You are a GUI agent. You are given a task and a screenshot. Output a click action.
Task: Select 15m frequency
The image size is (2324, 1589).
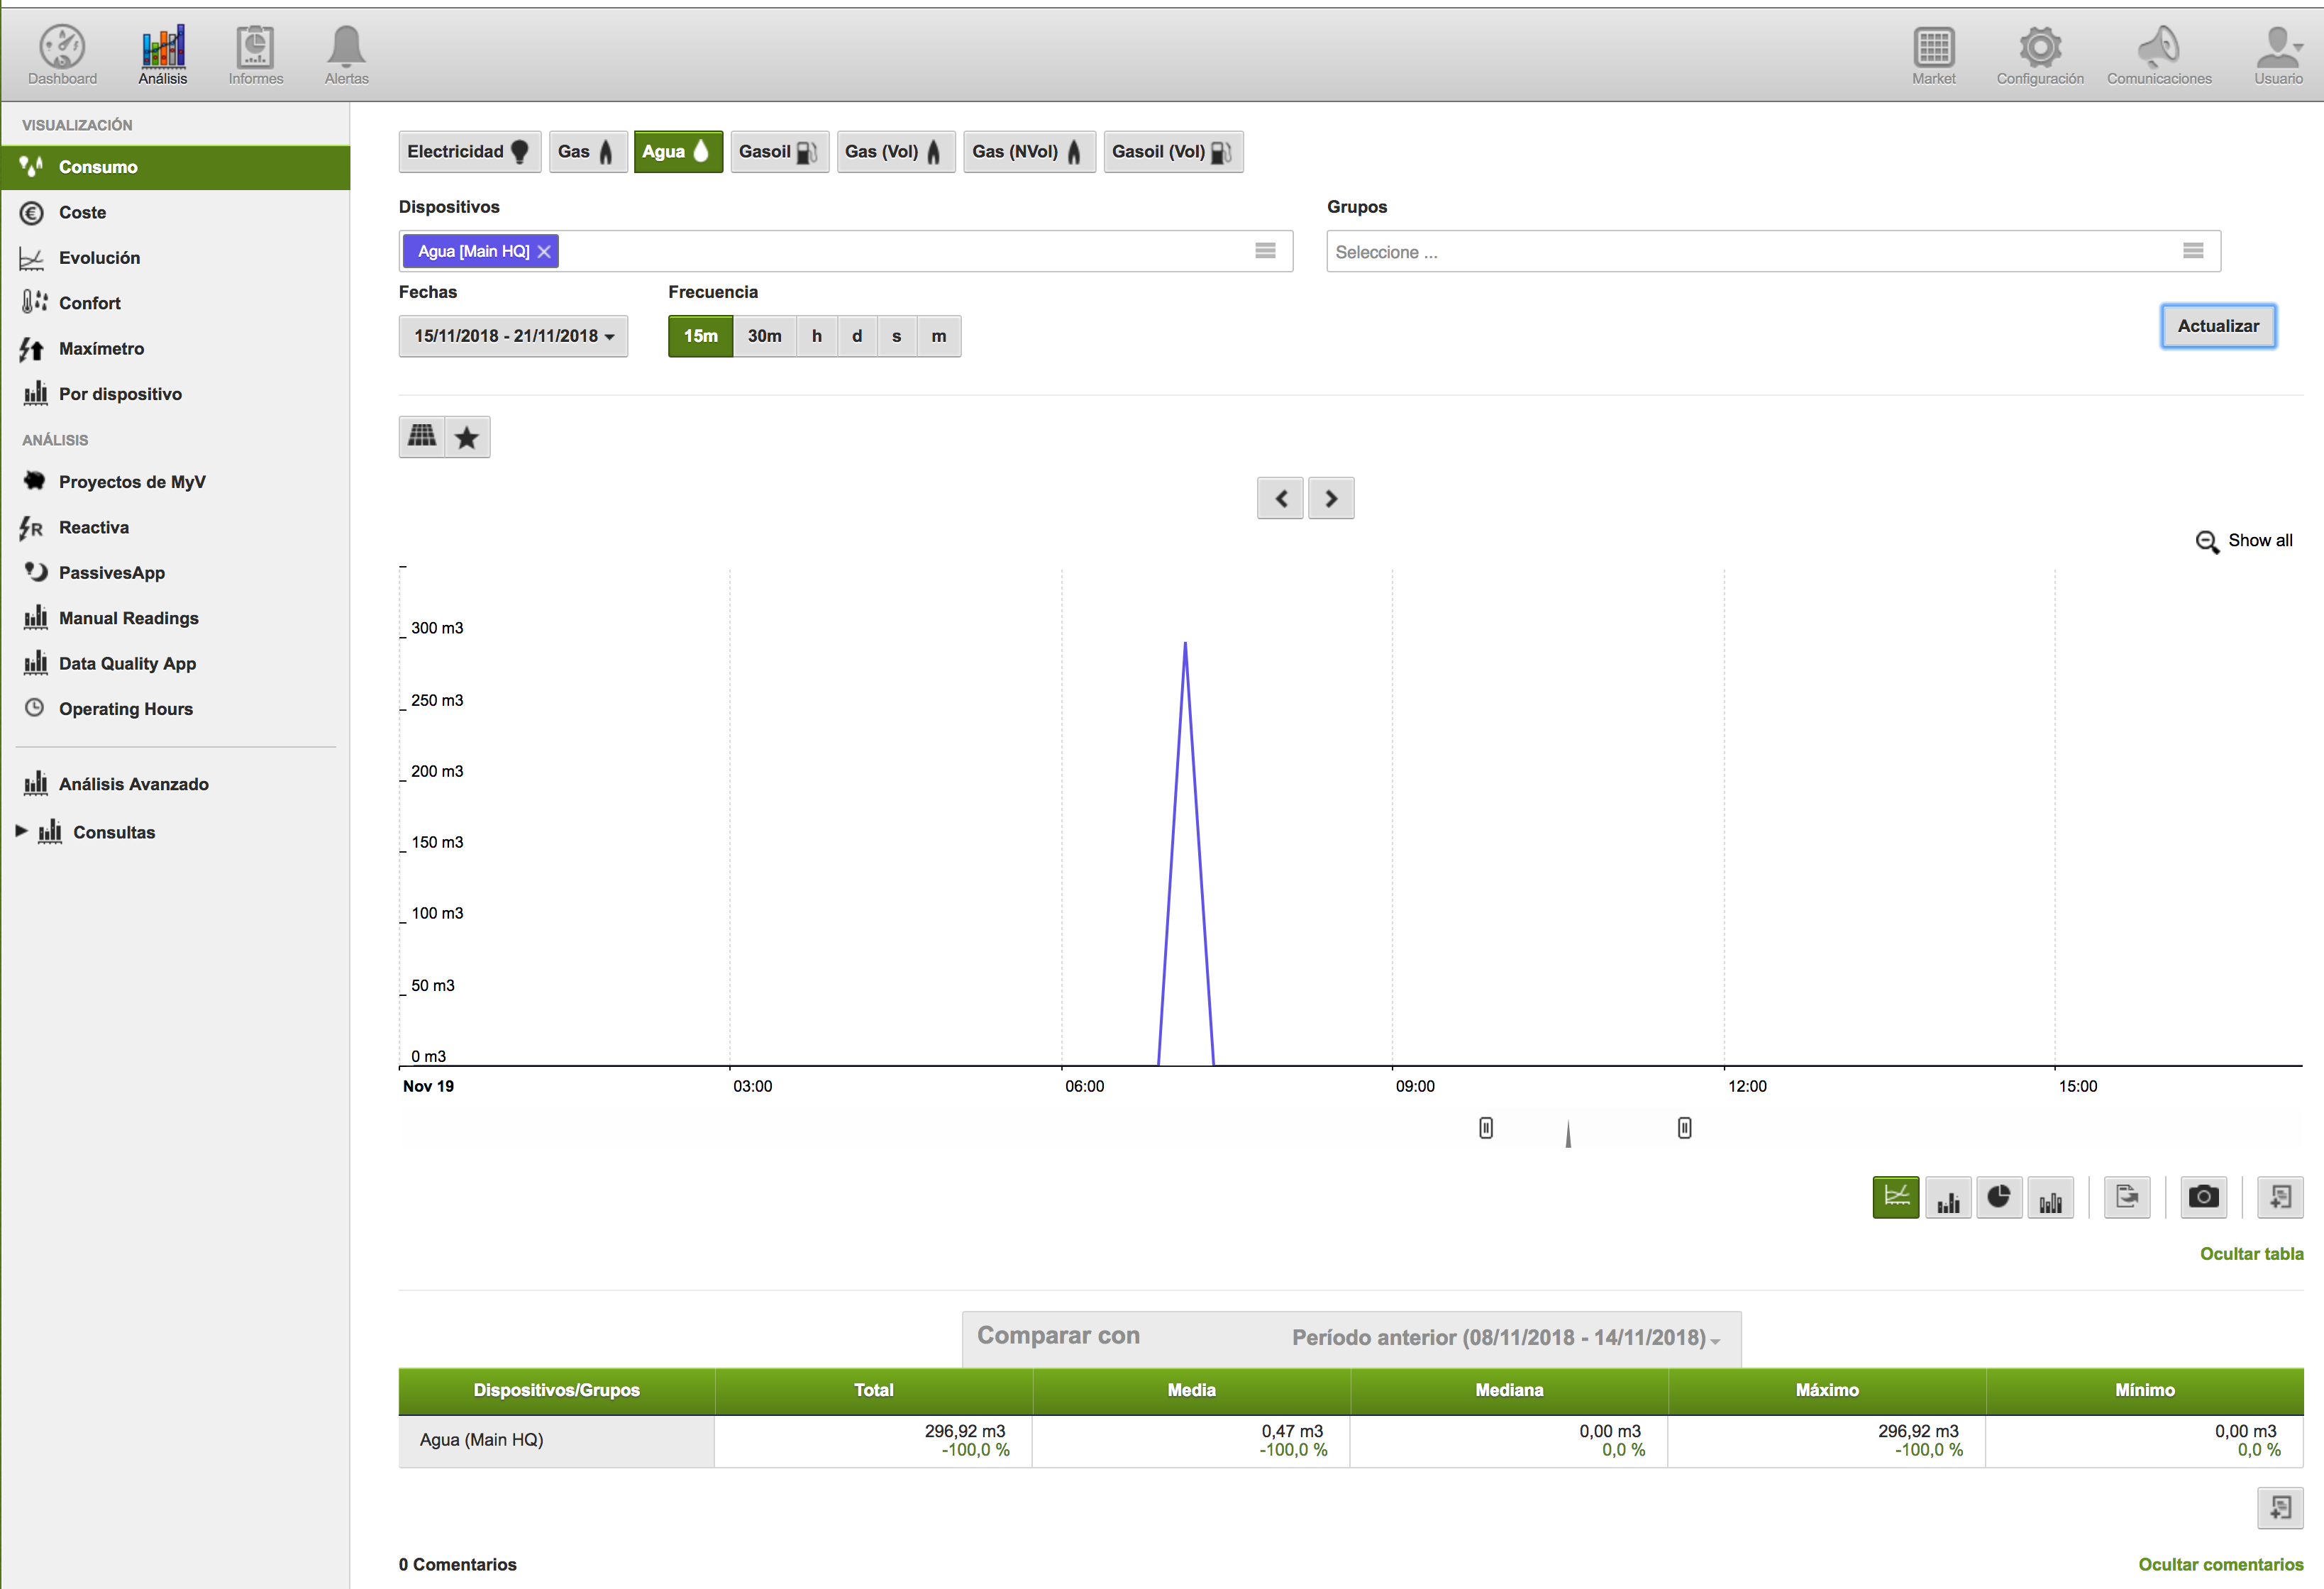pyautogui.click(x=700, y=336)
